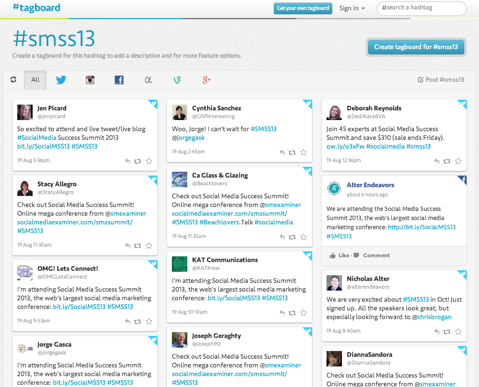
Task: Filter posts by Vine icon
Action: click(177, 80)
